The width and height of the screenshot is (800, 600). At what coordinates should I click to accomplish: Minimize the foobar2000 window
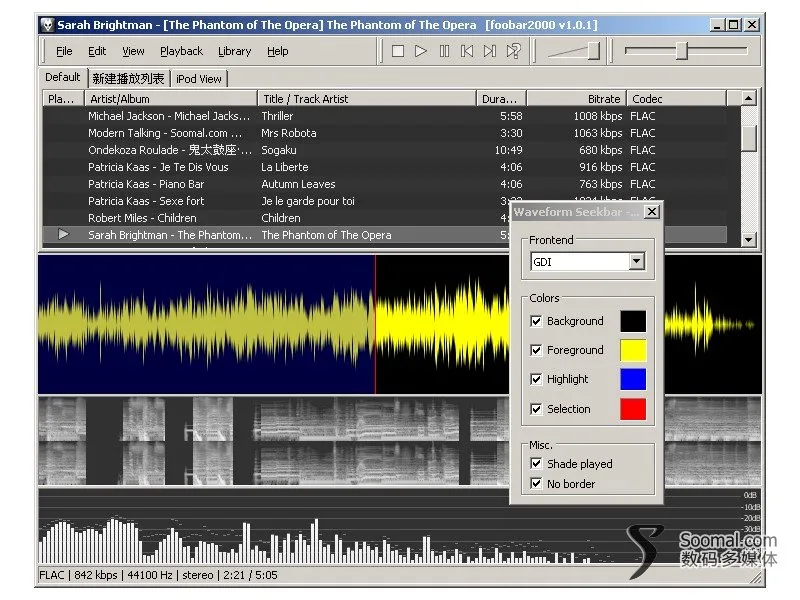717,24
